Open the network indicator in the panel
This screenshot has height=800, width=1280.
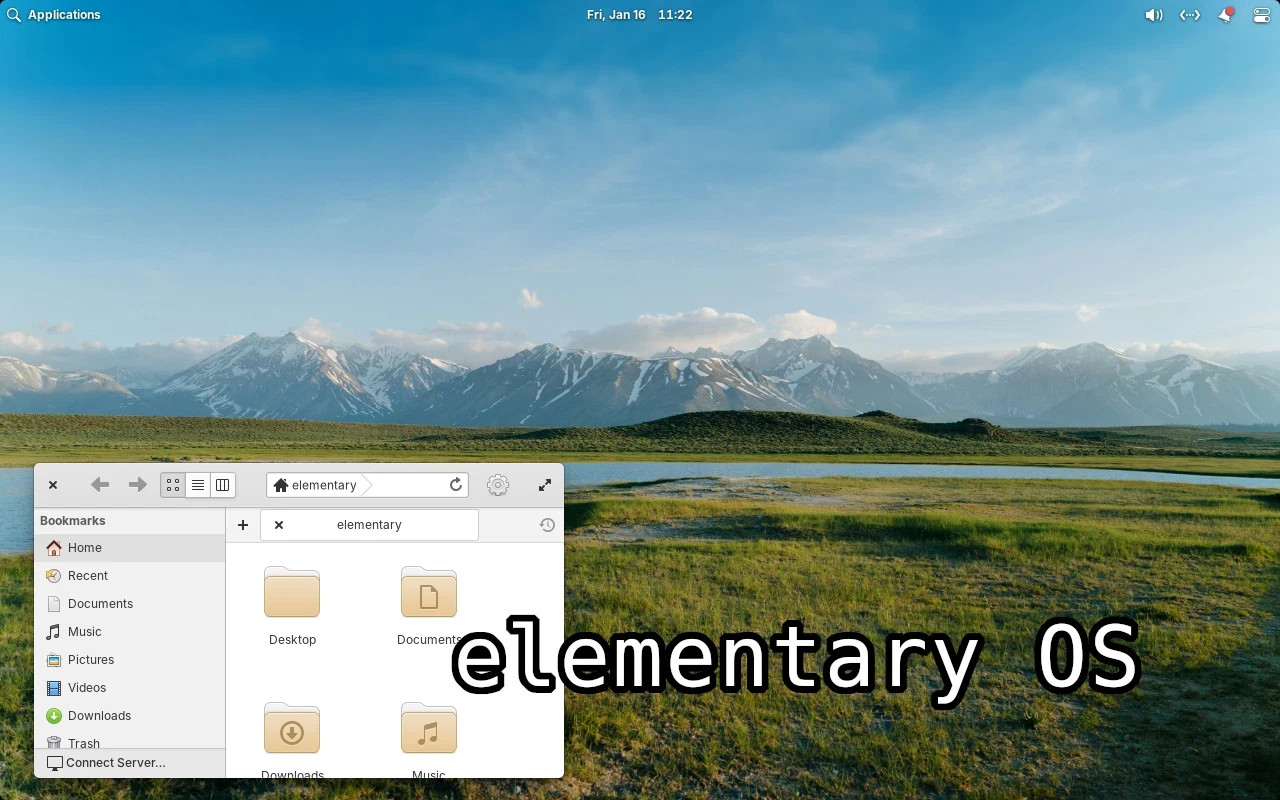tap(1189, 15)
